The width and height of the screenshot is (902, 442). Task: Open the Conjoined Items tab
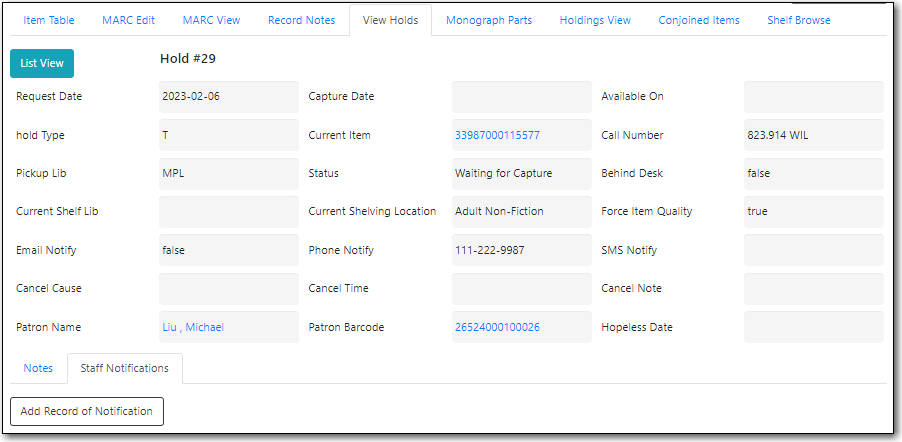pos(699,20)
